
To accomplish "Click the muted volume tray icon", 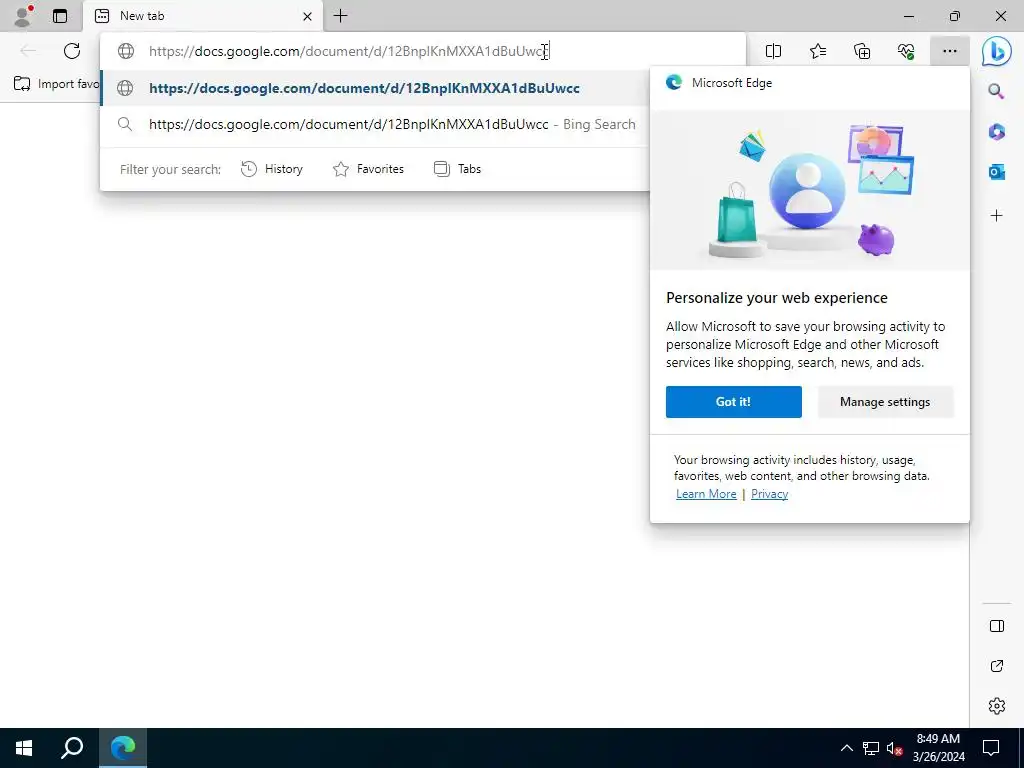I will 894,748.
